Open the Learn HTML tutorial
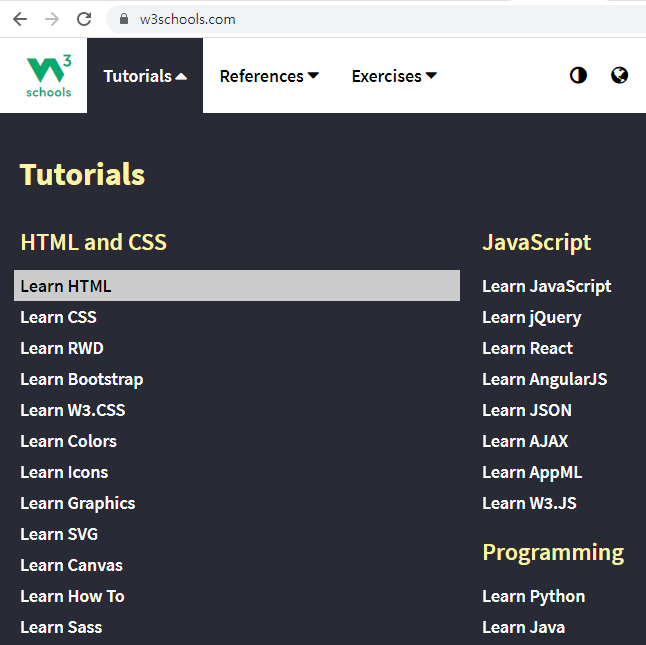The image size is (646, 645). point(237,286)
